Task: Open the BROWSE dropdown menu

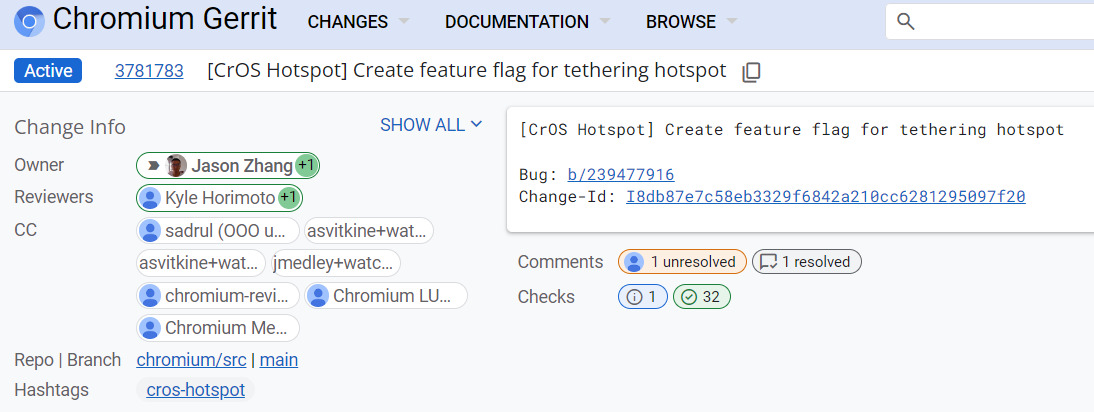Action: (691, 22)
